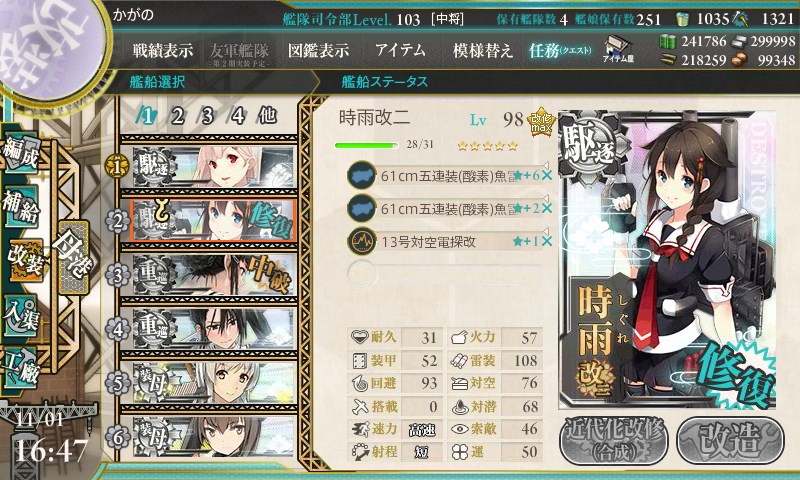Click the アイテム屋 item shop icon
Viewport: 800px width, 480px height.
pos(618,49)
